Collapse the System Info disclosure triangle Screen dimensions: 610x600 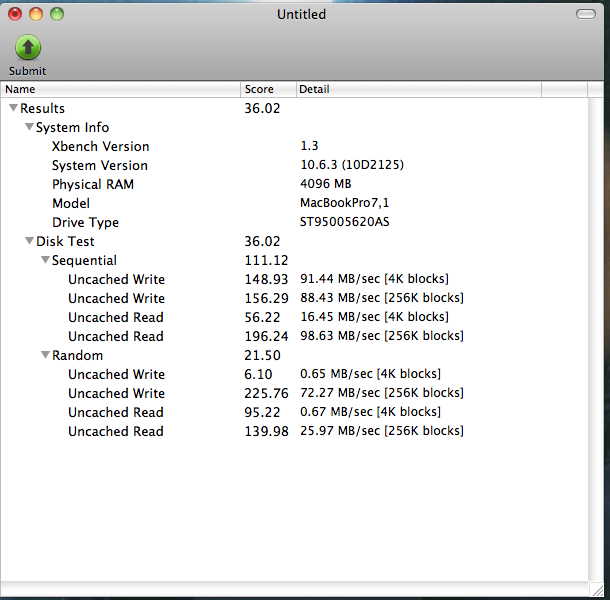click(x=29, y=127)
